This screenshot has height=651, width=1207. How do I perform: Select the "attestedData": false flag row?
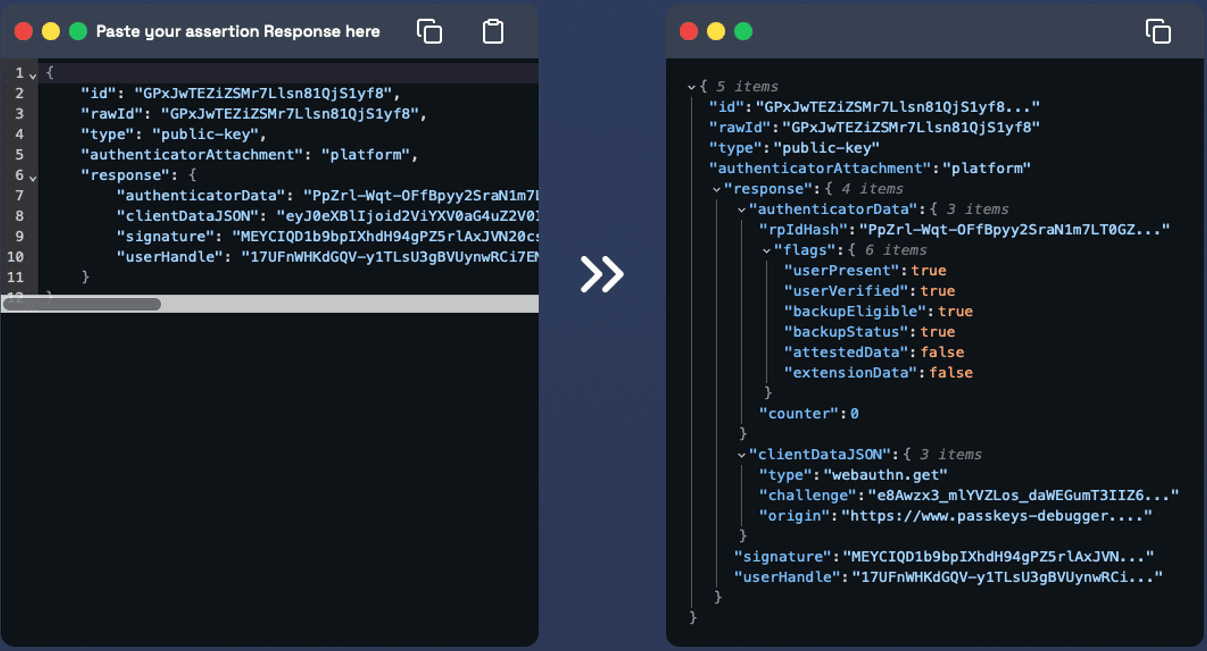[x=873, y=353]
